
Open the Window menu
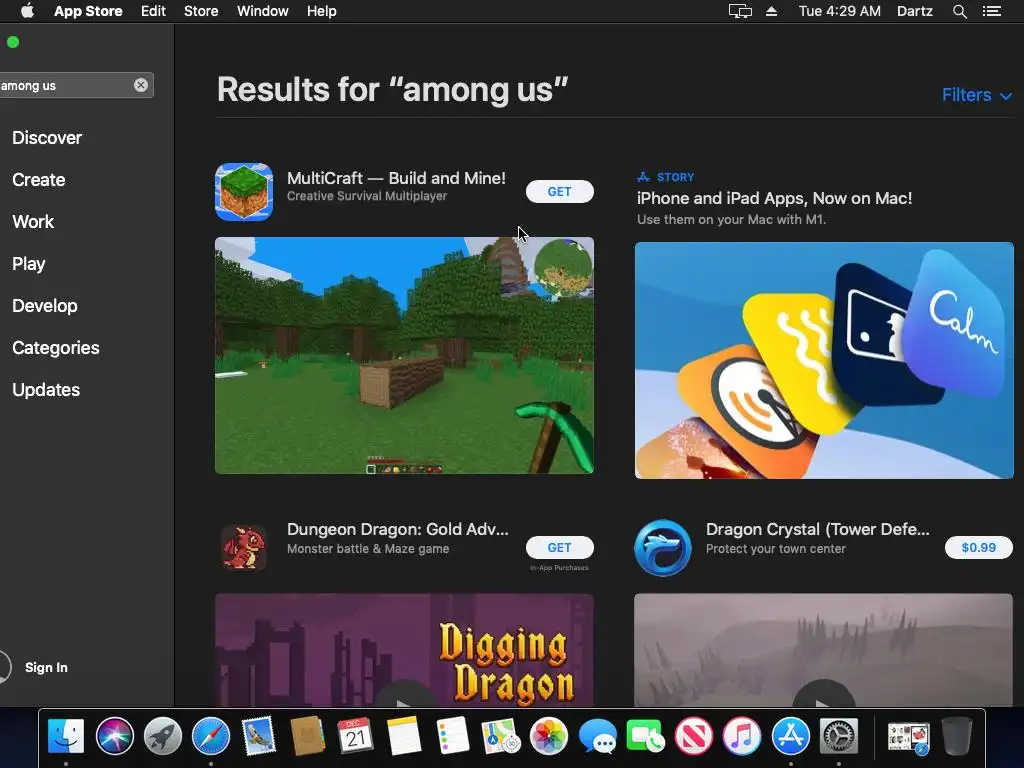coord(263,11)
